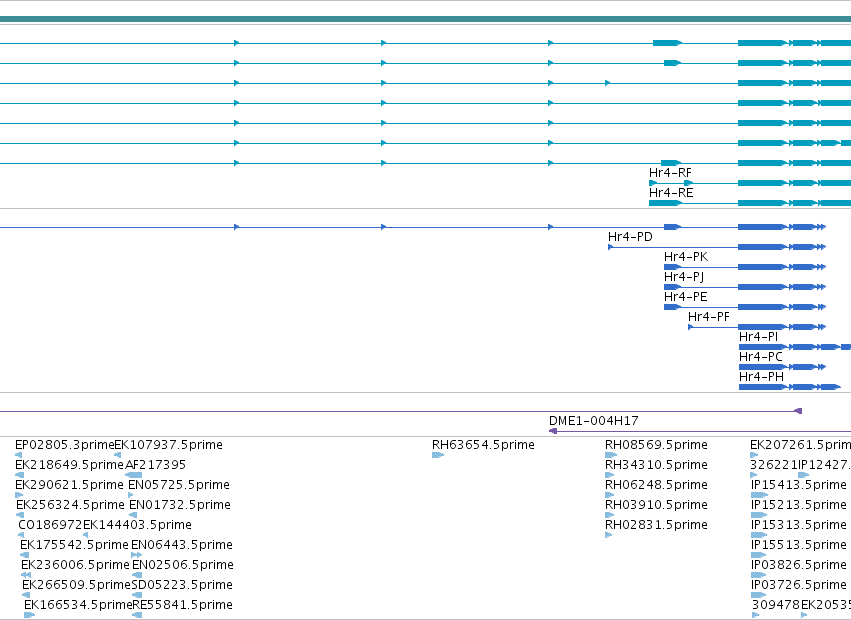
Task: Select EST label EP02805.3prime
Action: pos(65,445)
